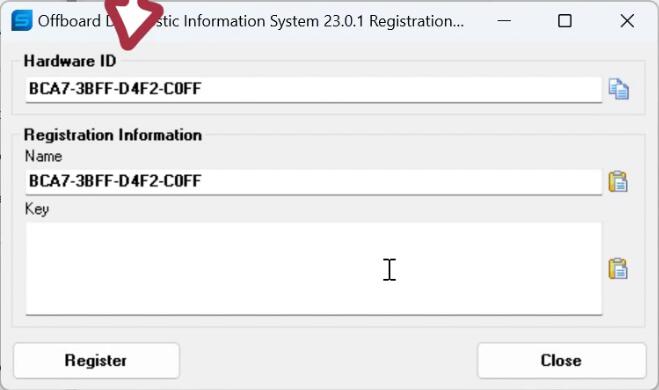The image size is (659, 390).
Task: Click the red arrow annotation overlay
Action: (132, 21)
